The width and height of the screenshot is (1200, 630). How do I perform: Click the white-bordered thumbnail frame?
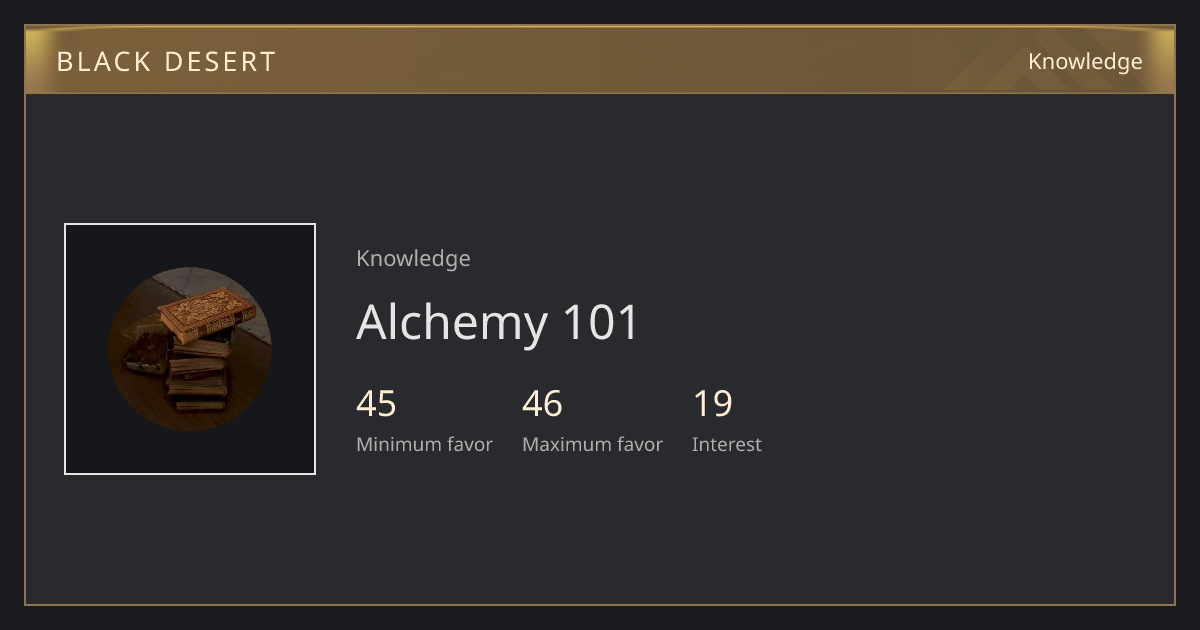(x=190, y=349)
